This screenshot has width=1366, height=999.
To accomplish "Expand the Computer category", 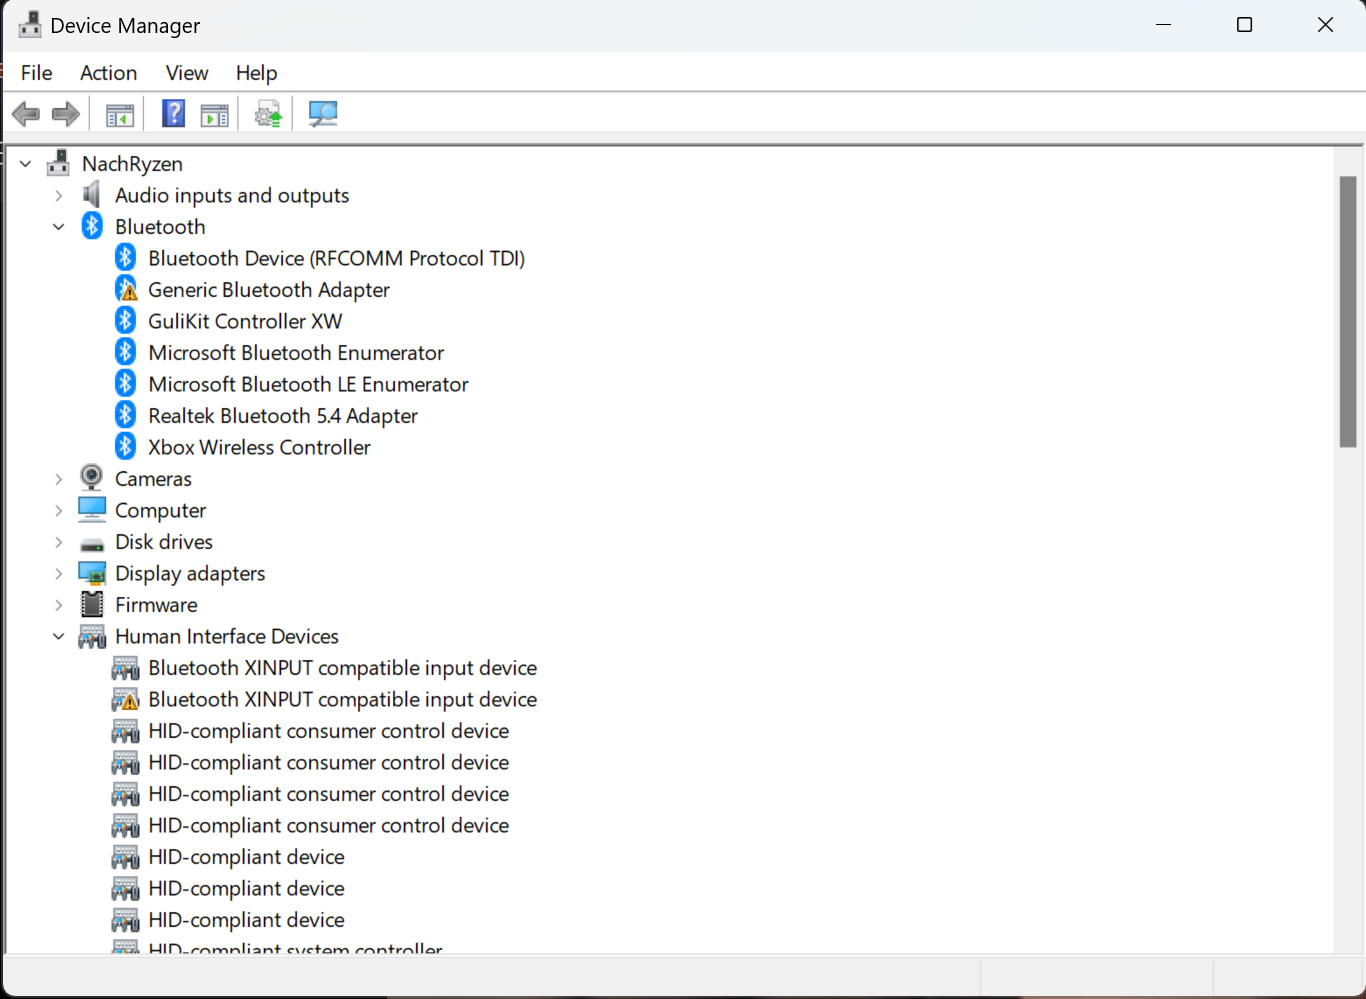I will coord(59,510).
